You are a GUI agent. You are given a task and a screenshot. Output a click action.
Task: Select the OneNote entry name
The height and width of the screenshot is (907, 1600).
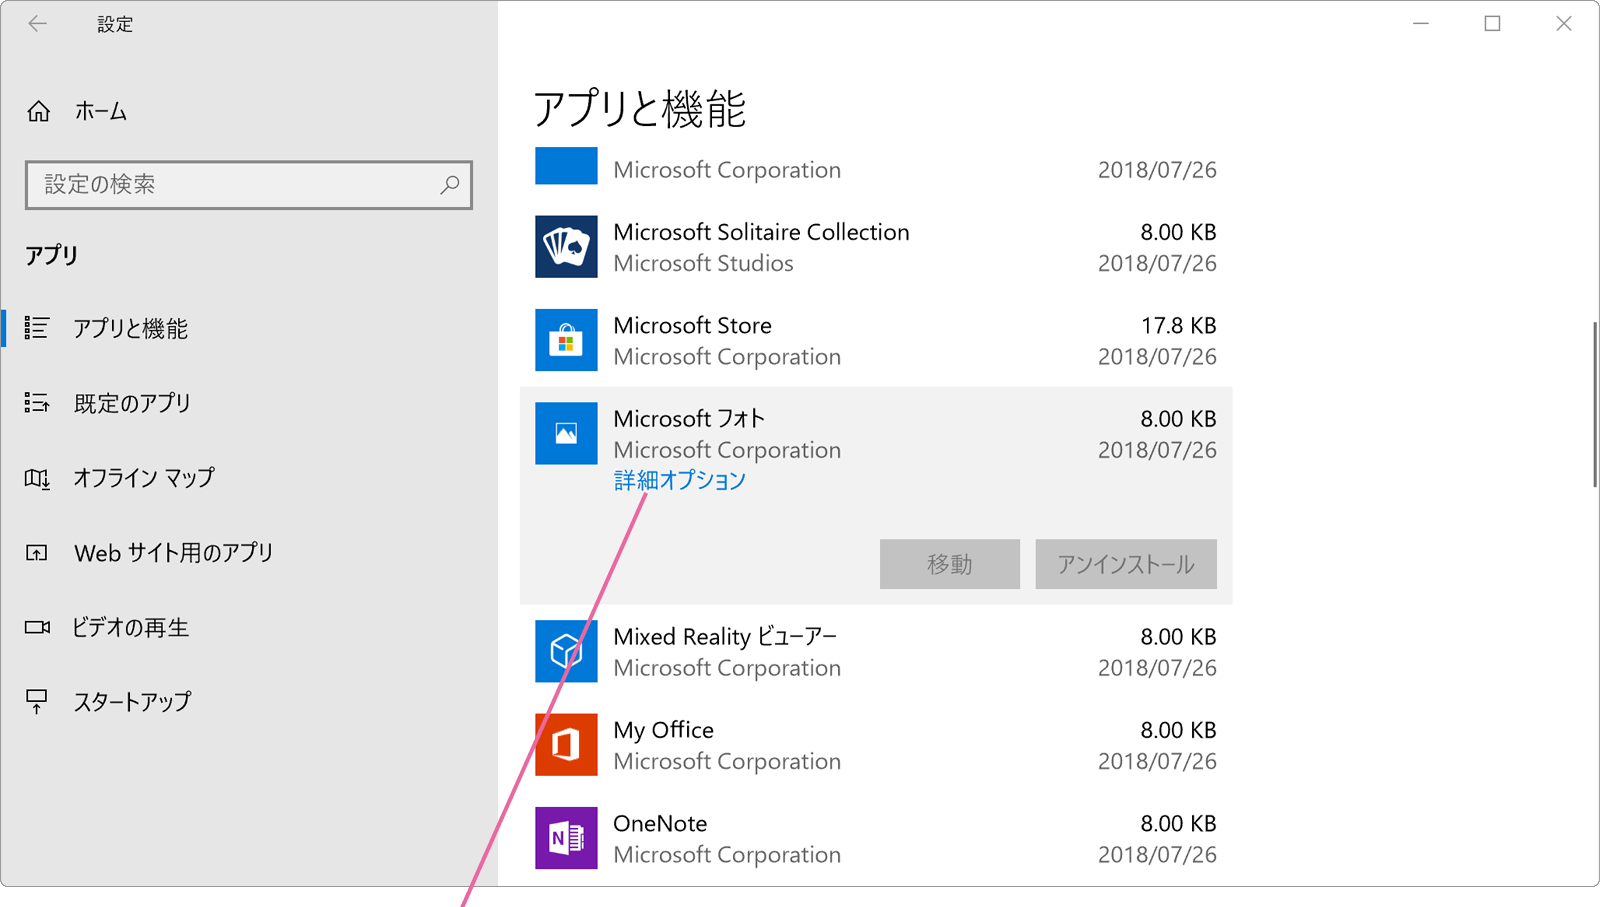pyautogui.click(x=660, y=824)
